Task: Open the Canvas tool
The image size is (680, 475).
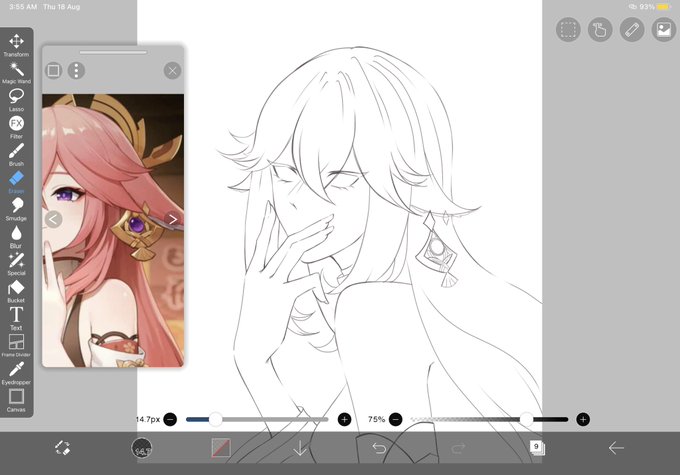Action: pyautogui.click(x=16, y=400)
